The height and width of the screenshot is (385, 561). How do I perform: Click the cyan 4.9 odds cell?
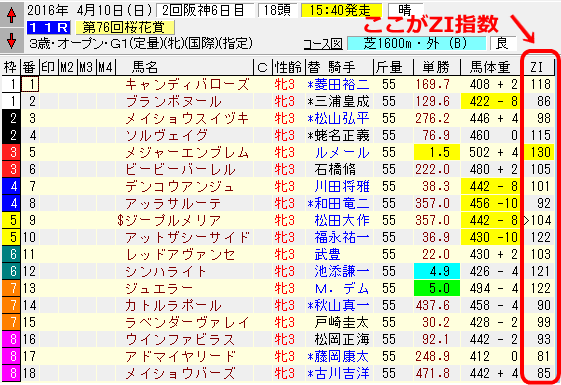click(436, 272)
